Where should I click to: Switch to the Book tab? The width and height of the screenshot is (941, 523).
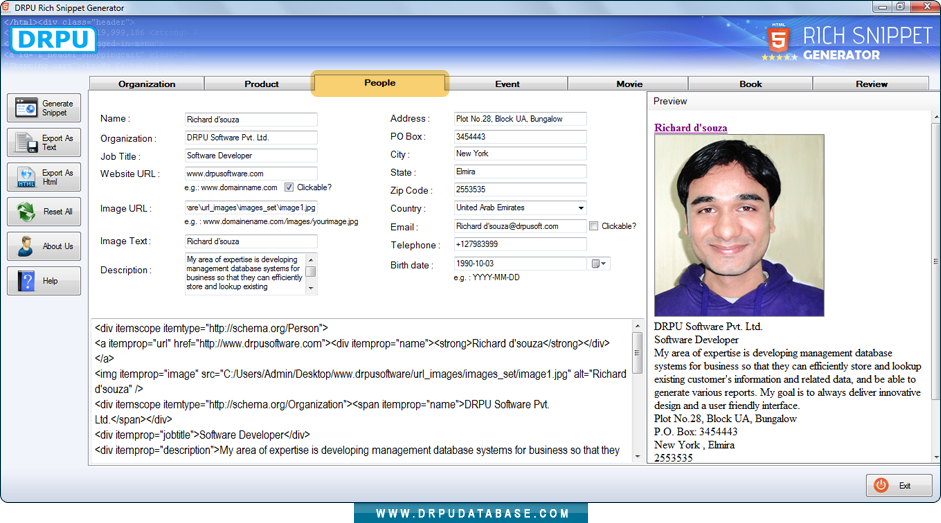(x=750, y=84)
